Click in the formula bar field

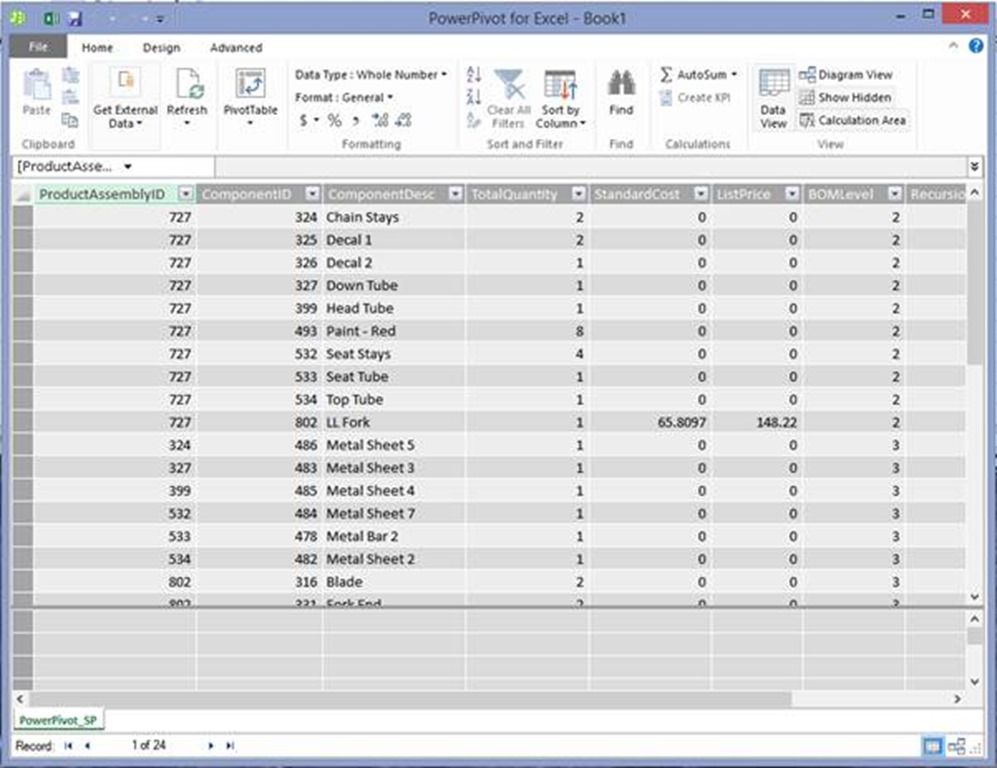591,167
